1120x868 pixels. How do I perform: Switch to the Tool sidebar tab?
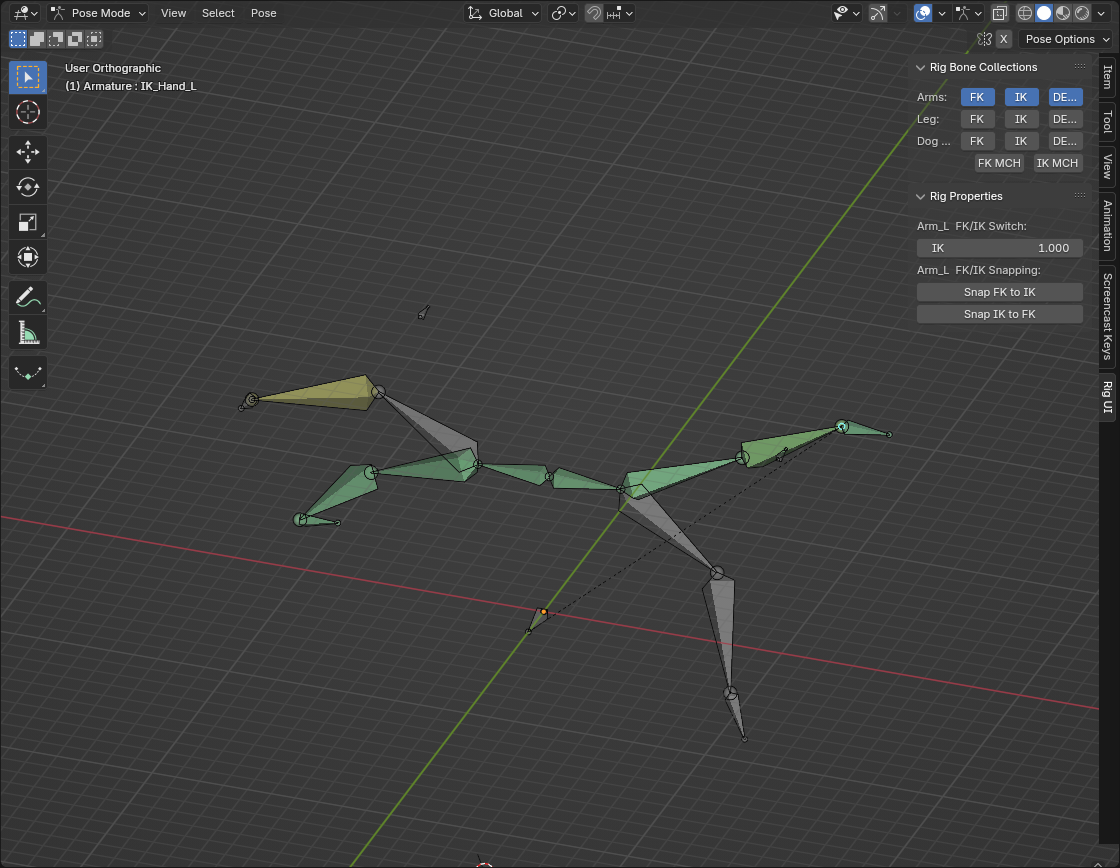click(x=1107, y=121)
